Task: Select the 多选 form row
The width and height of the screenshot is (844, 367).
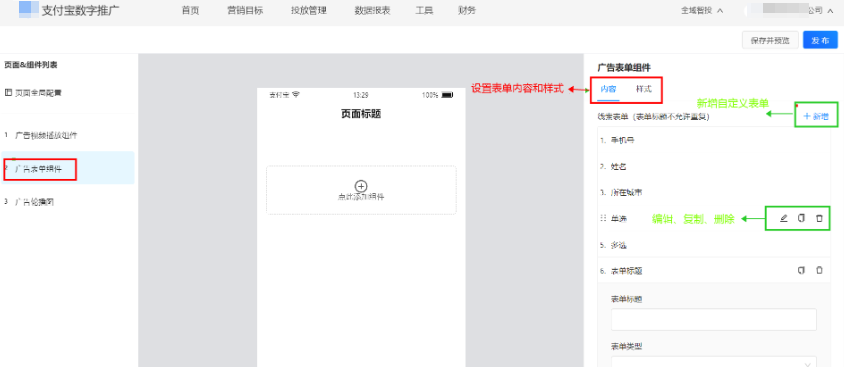Action: [714, 245]
